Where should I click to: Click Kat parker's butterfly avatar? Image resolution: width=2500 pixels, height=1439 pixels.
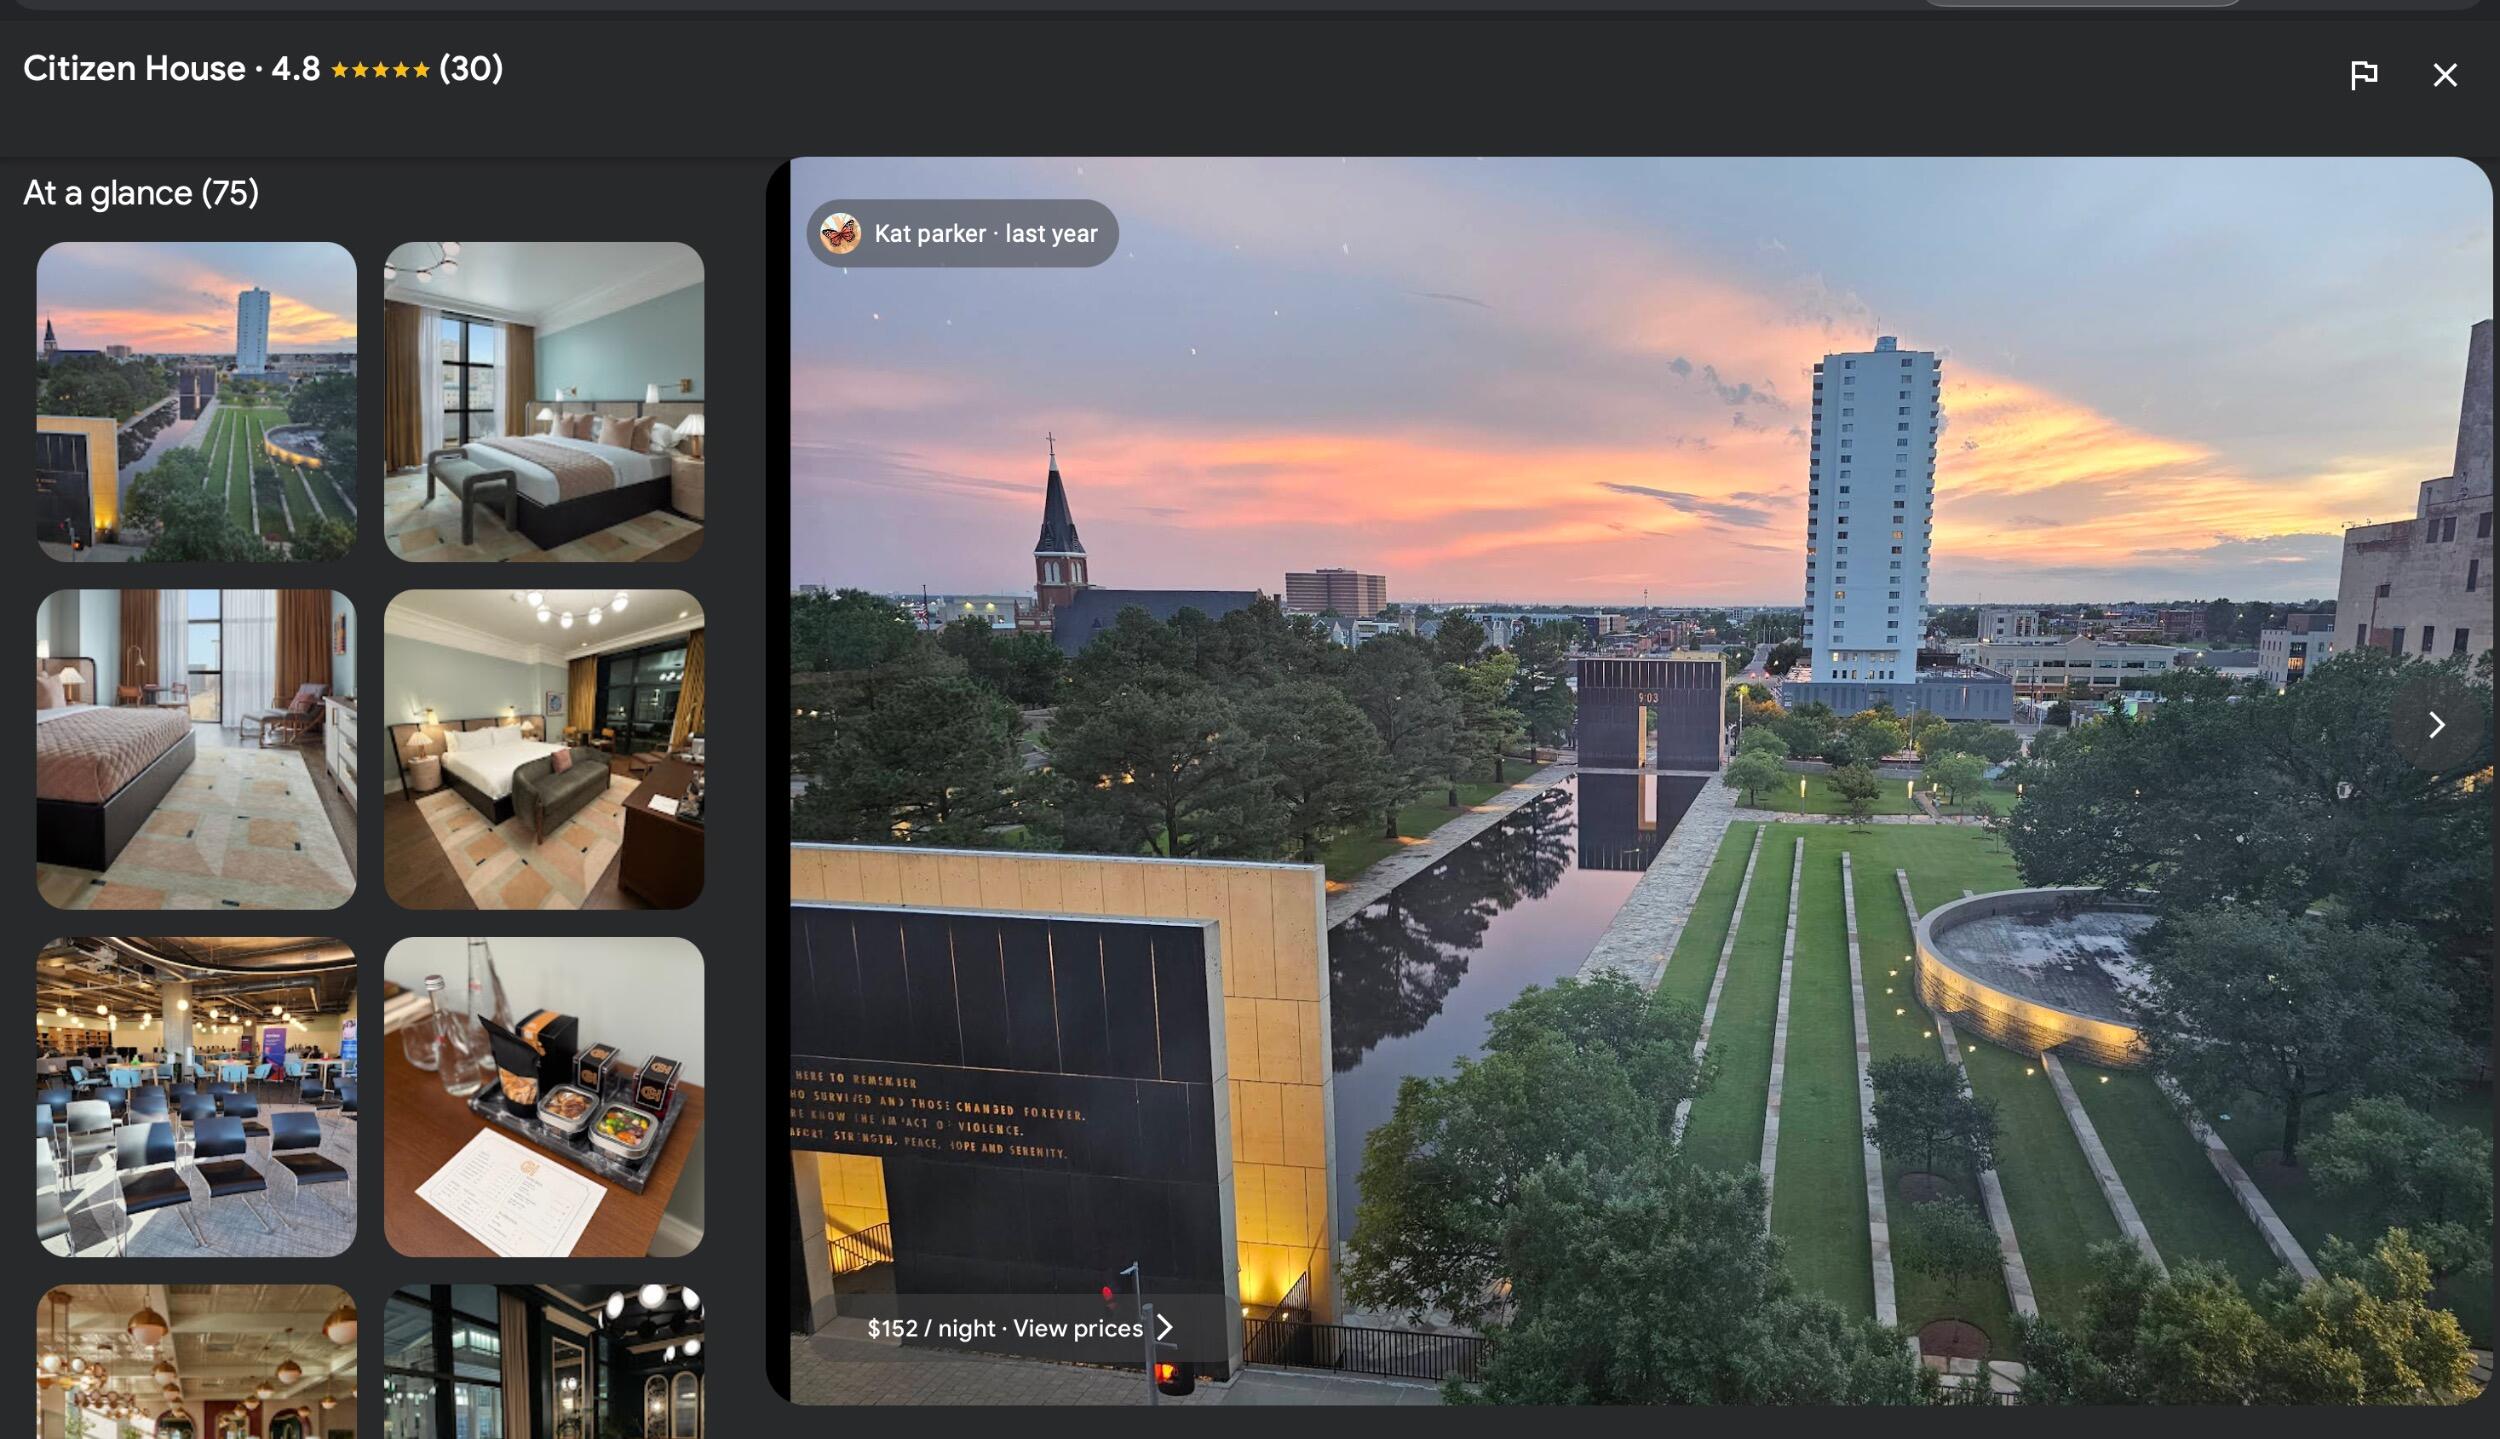click(840, 233)
